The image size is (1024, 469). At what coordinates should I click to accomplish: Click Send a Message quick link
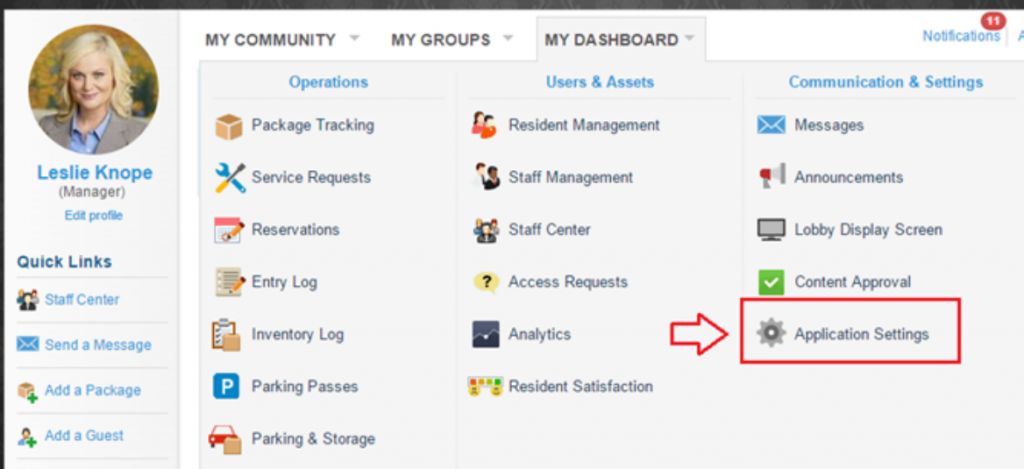point(97,345)
